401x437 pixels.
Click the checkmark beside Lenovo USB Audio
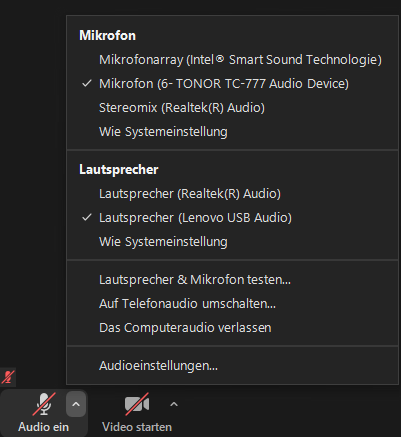point(87,217)
